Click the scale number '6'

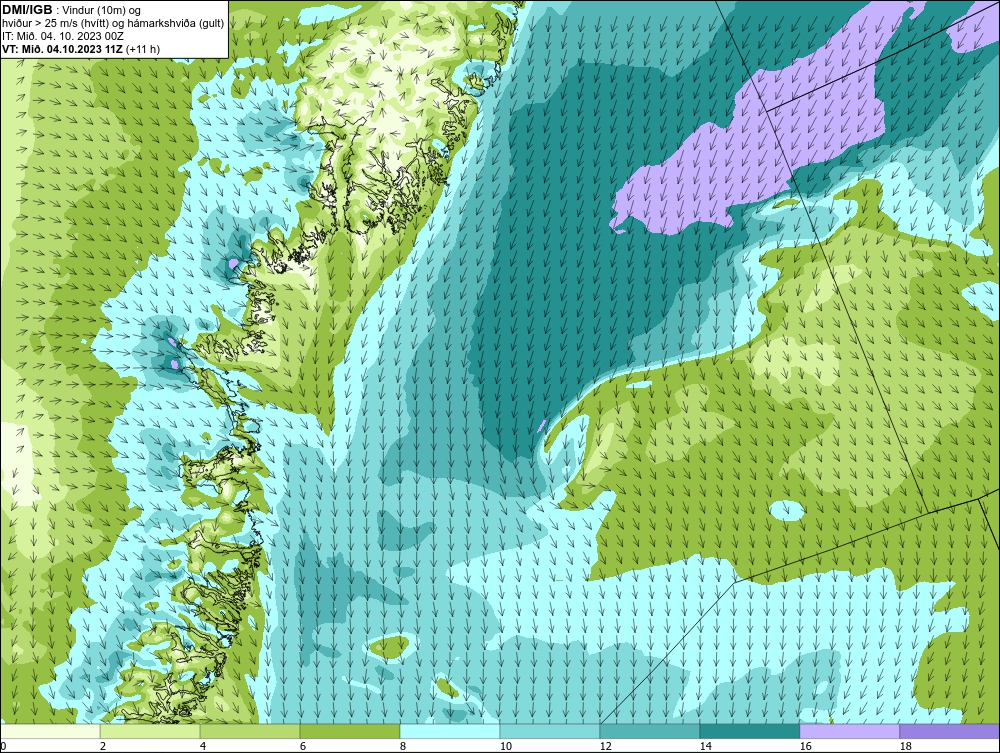tap(302, 746)
